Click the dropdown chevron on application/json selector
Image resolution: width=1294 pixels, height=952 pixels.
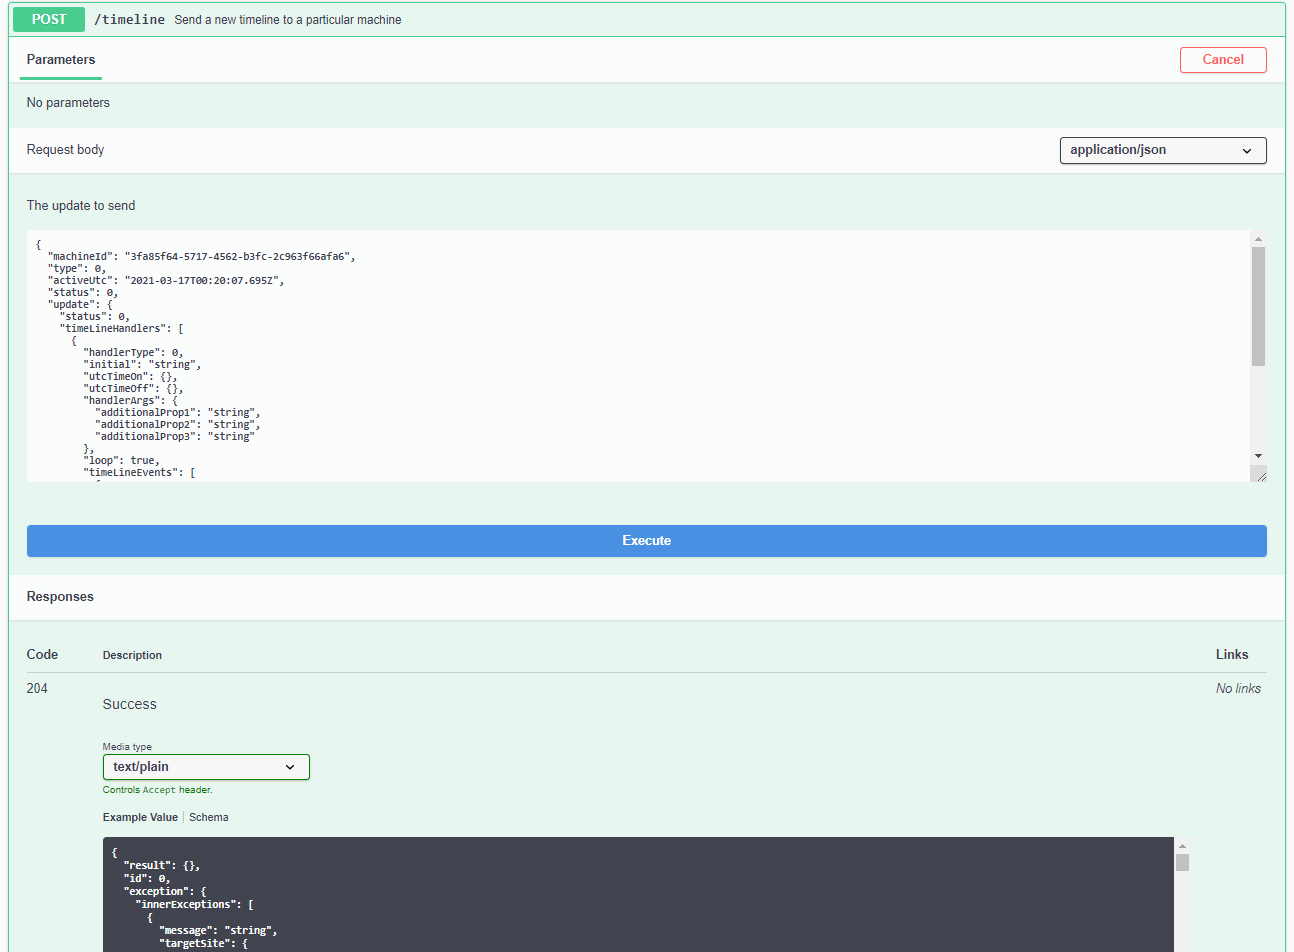[x=1246, y=150]
